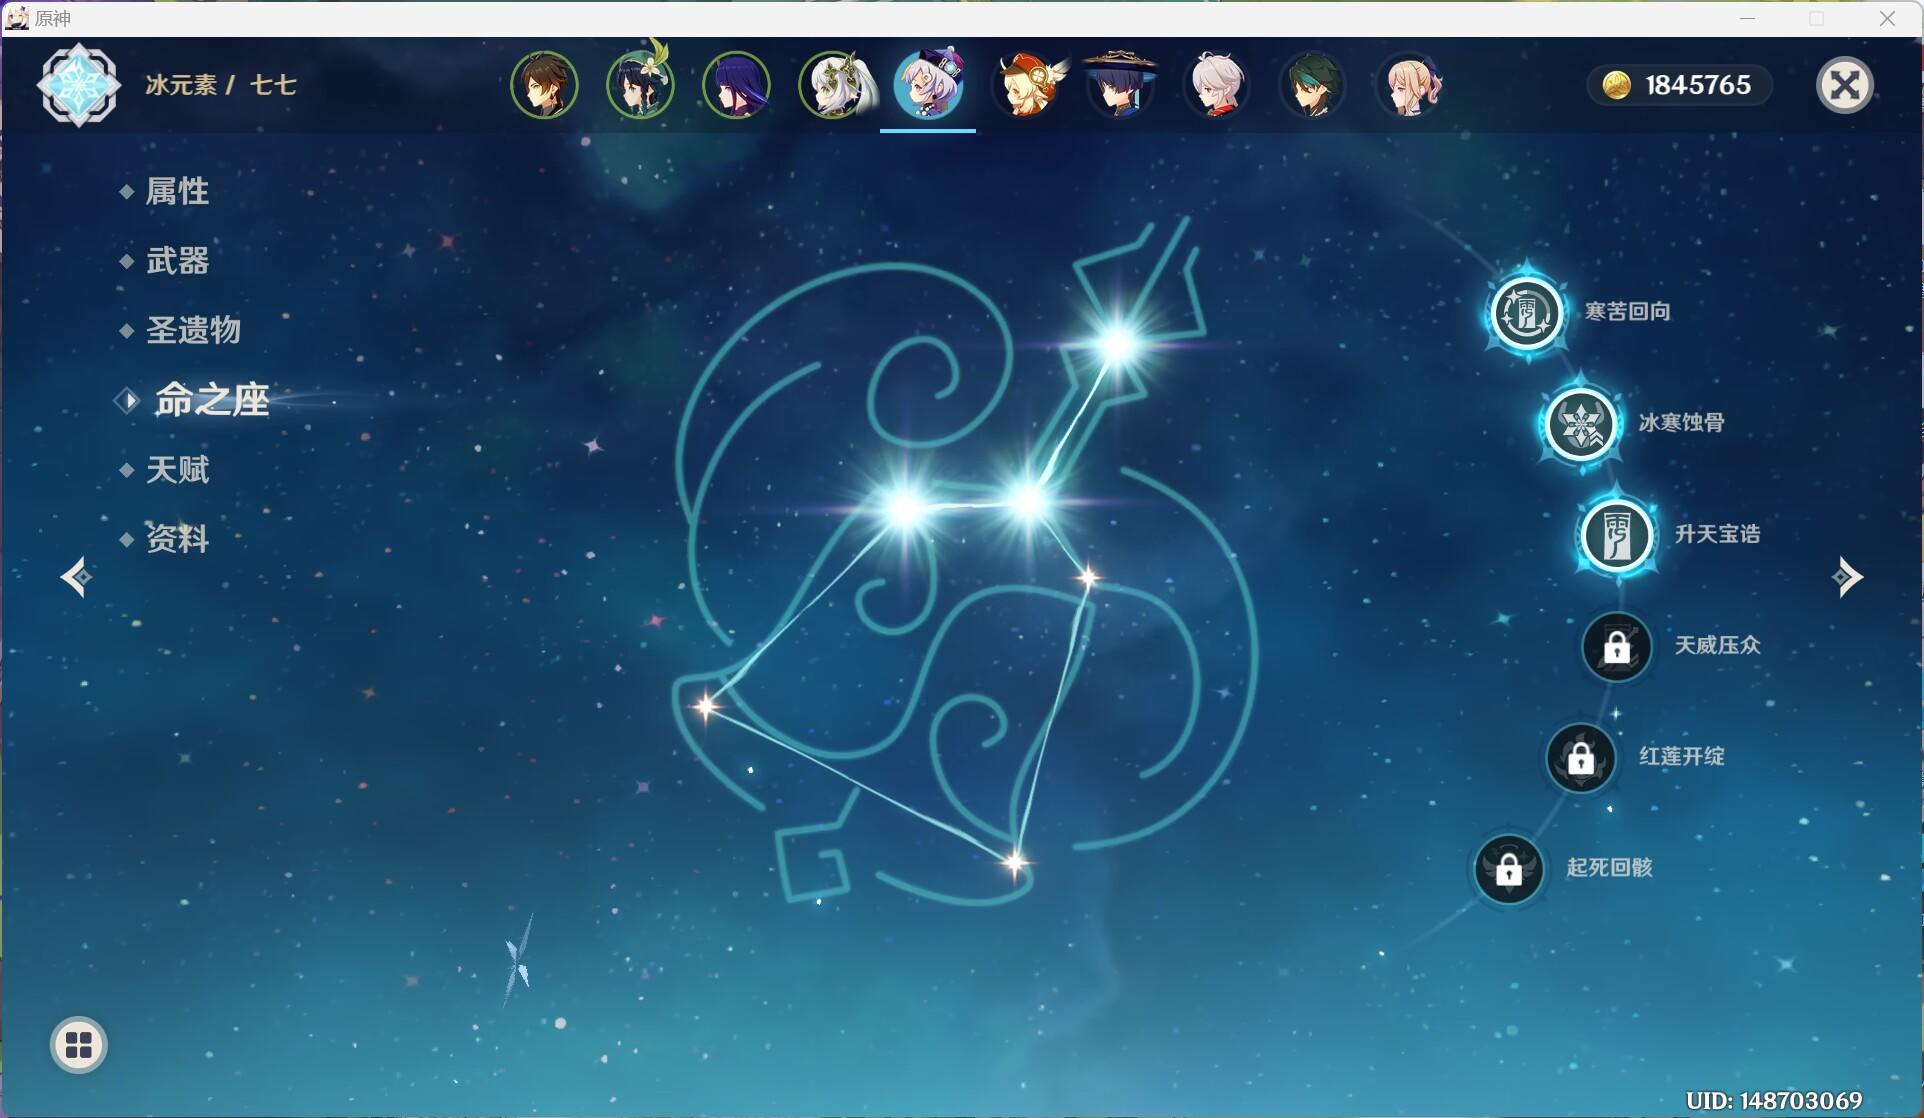Screen dimensions: 1924x1118
Task: Select the Xiao avatar with dark green hair
Action: point(1312,86)
